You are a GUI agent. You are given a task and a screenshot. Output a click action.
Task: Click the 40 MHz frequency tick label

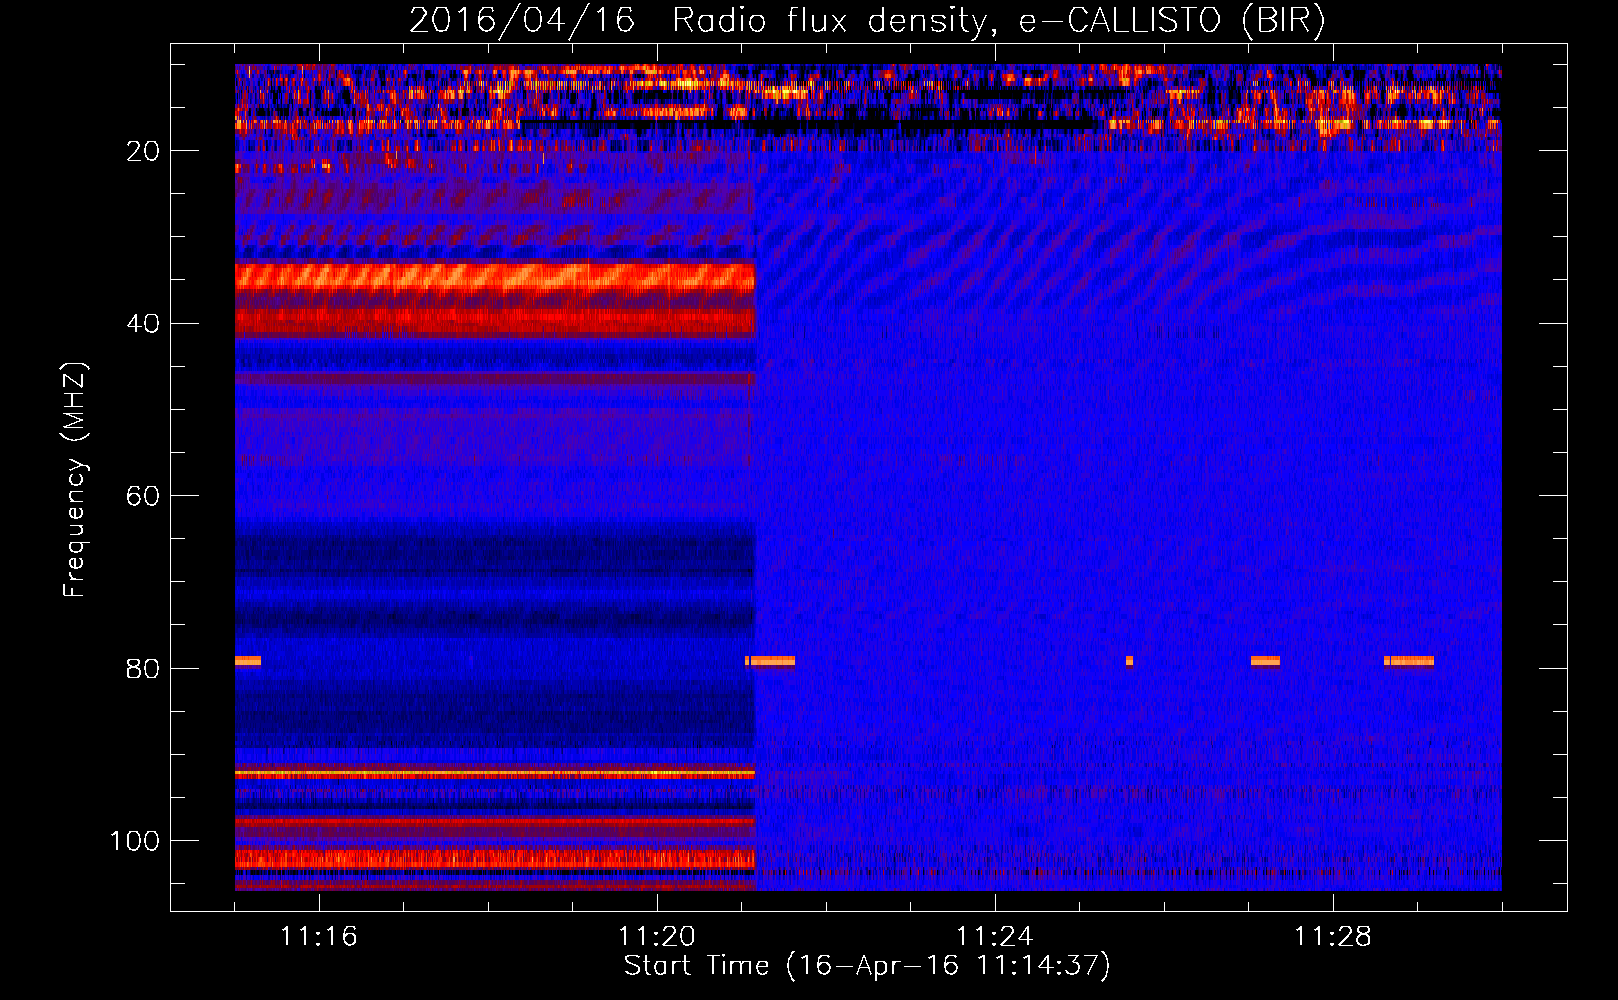coord(143,324)
